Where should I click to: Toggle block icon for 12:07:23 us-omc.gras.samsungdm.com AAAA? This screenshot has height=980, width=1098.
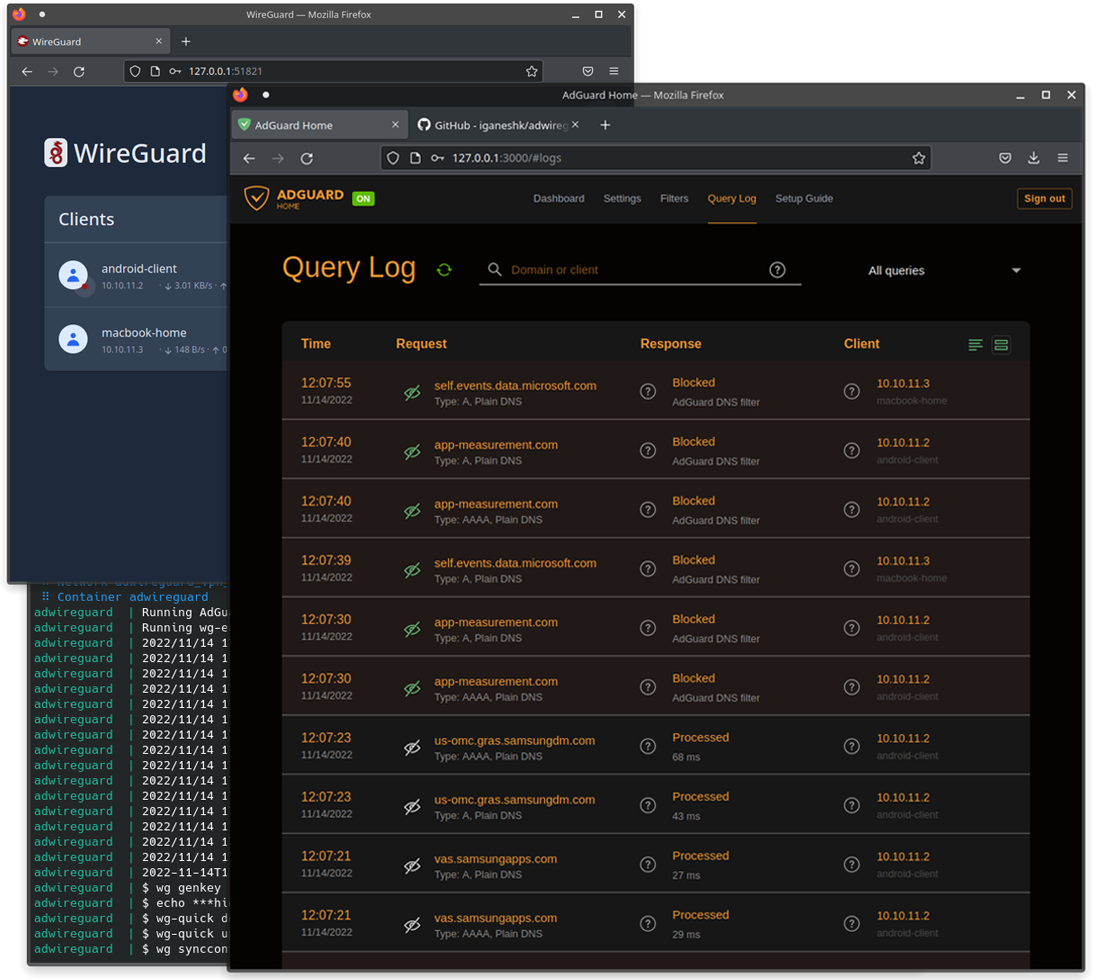pos(412,747)
